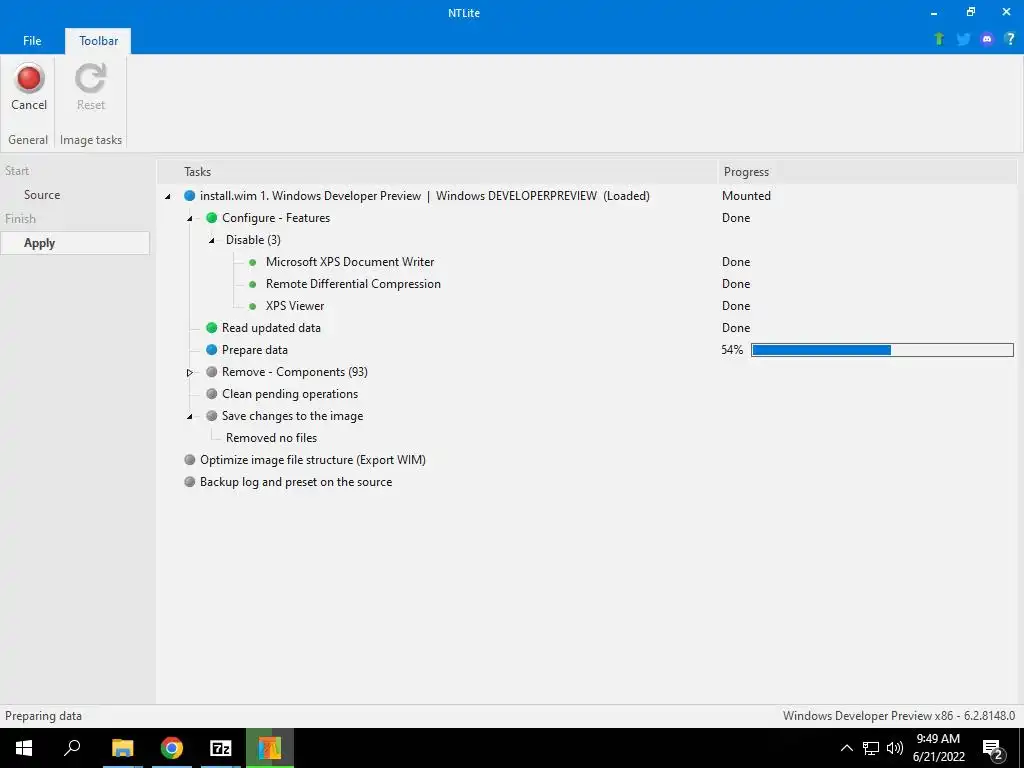1024x768 pixels.
Task: Click green dot beside Configure - Features
Action: coord(212,217)
